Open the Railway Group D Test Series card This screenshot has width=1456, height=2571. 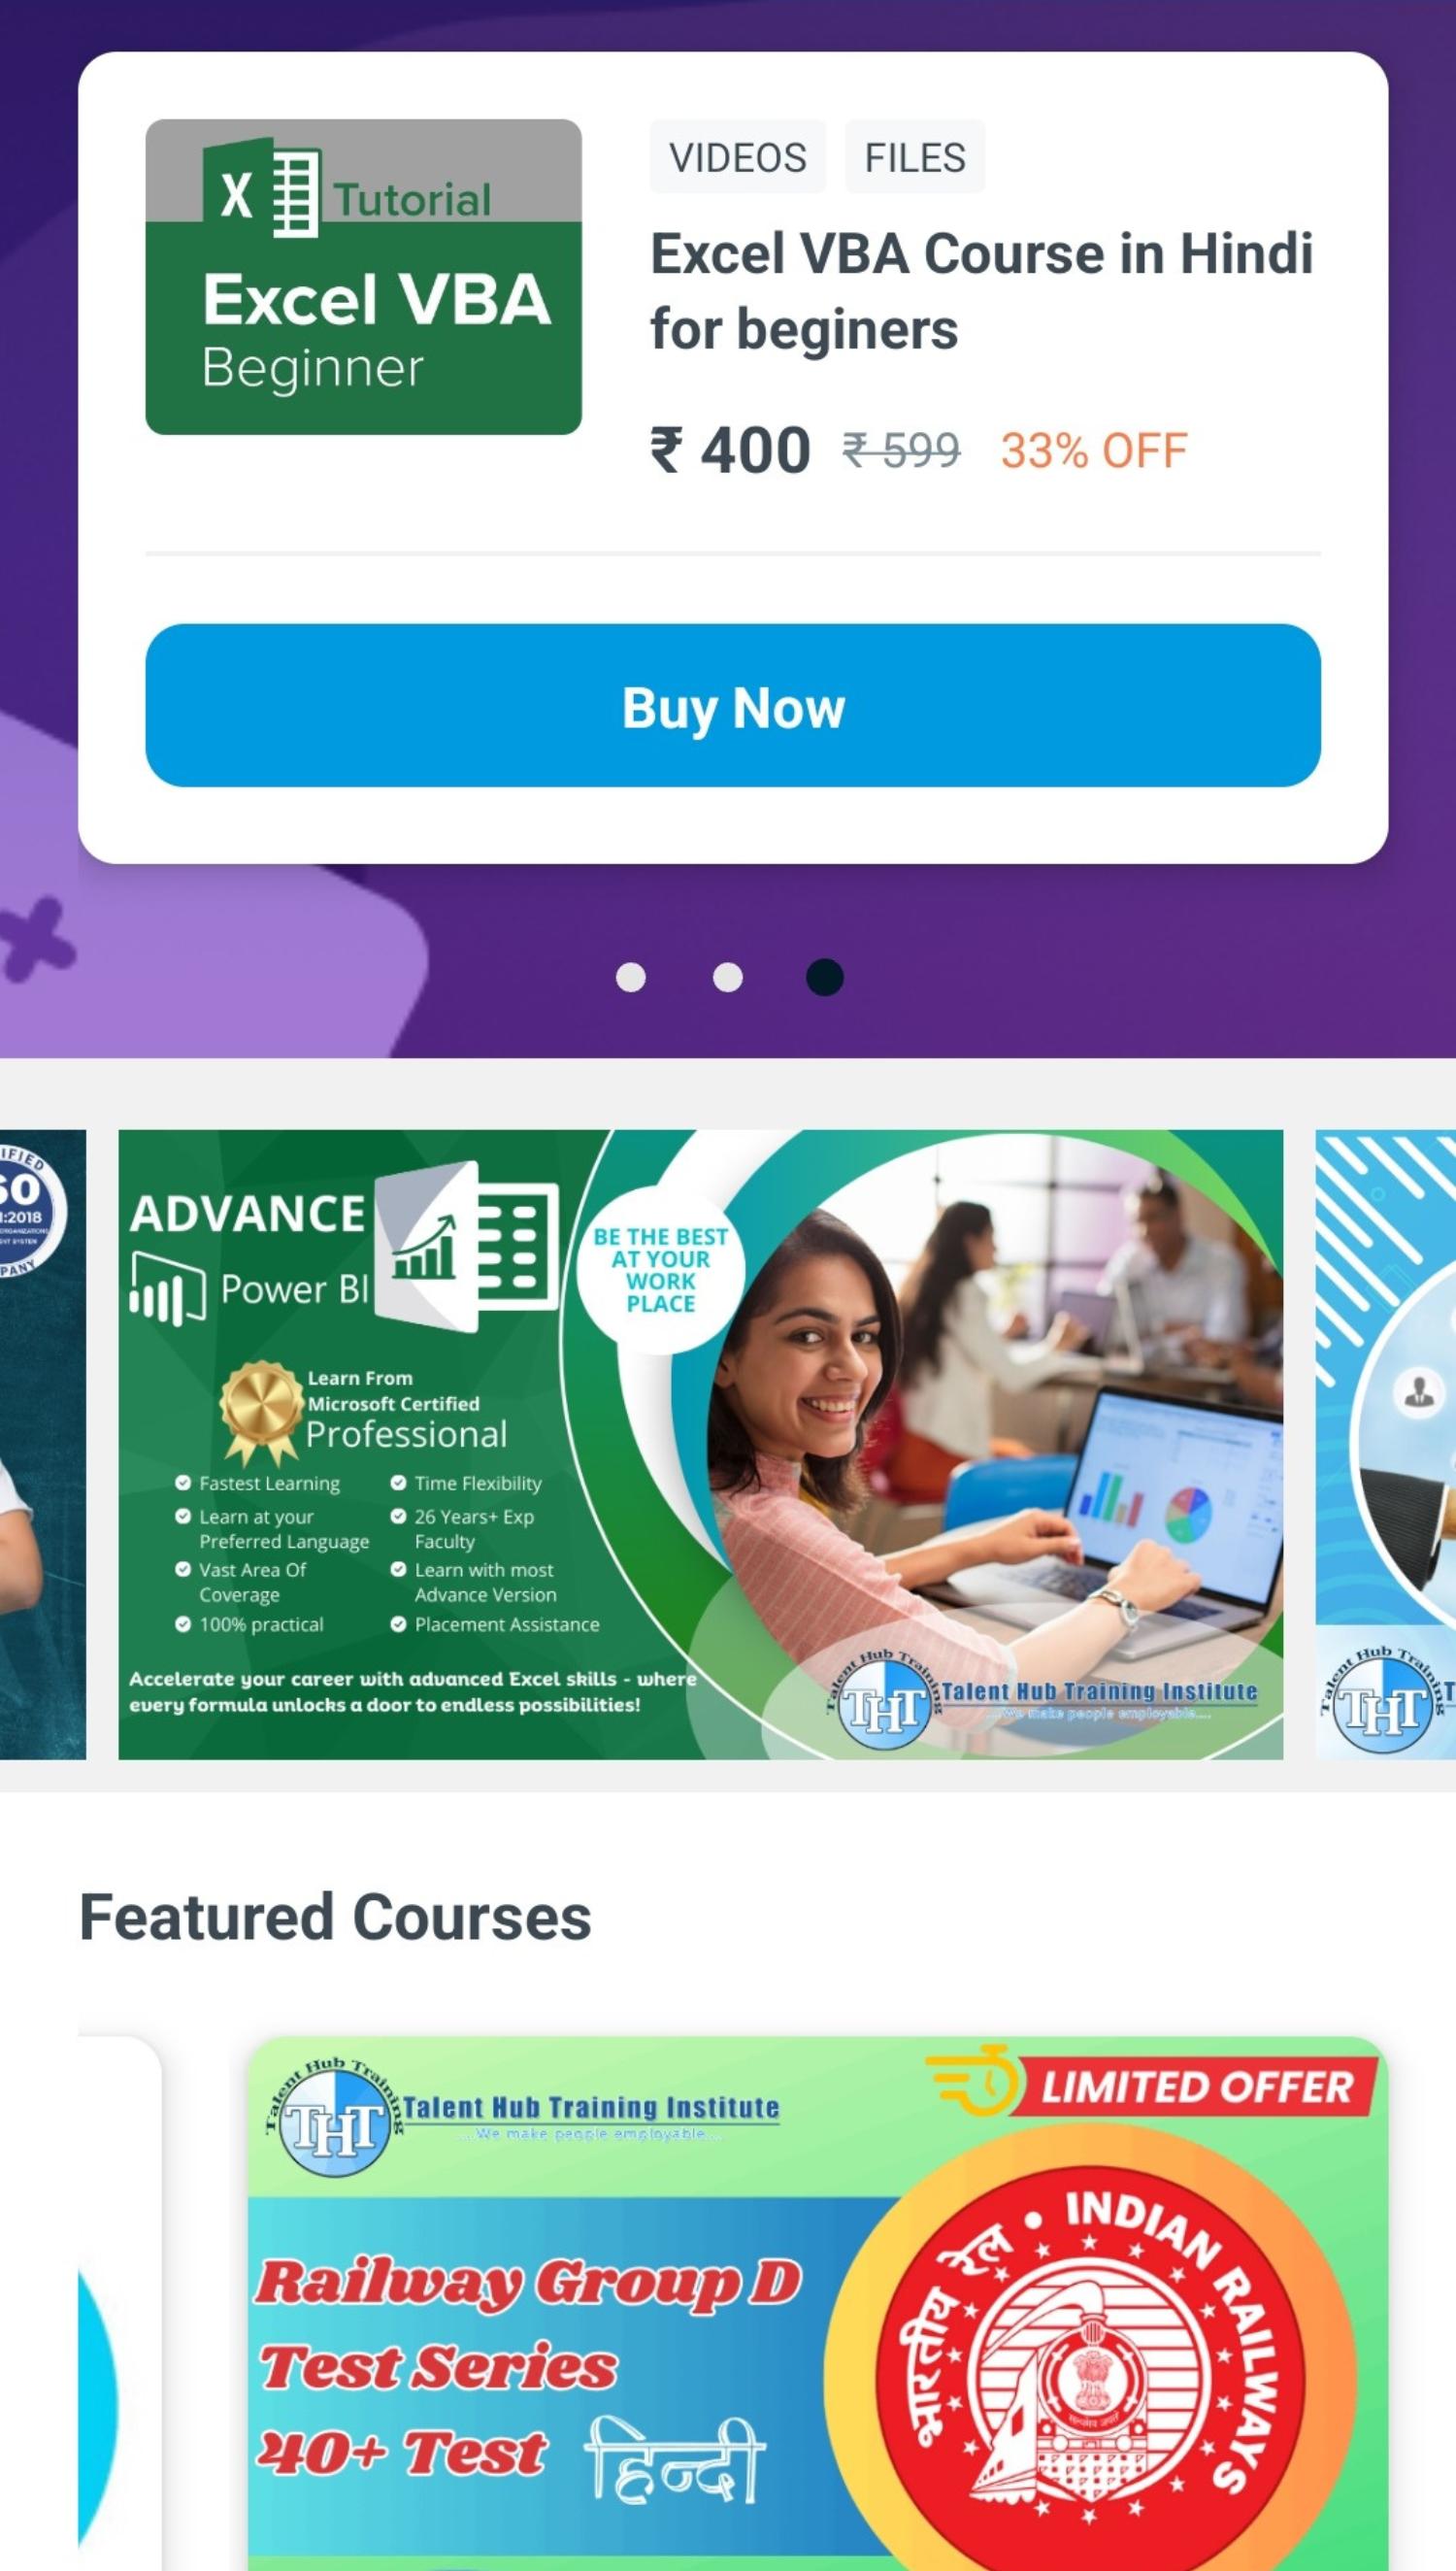(x=818, y=2304)
